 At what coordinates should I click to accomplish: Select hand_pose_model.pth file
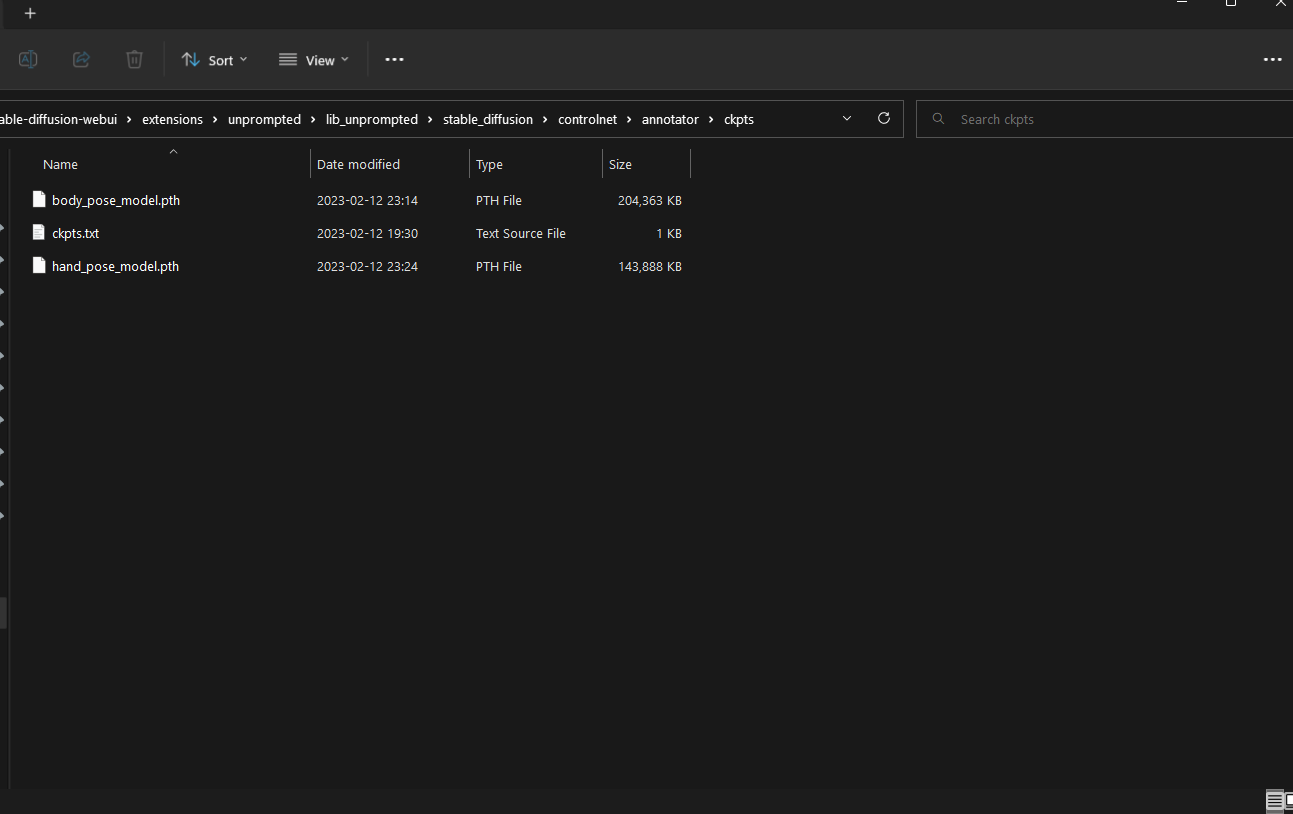pyautogui.click(x=115, y=266)
